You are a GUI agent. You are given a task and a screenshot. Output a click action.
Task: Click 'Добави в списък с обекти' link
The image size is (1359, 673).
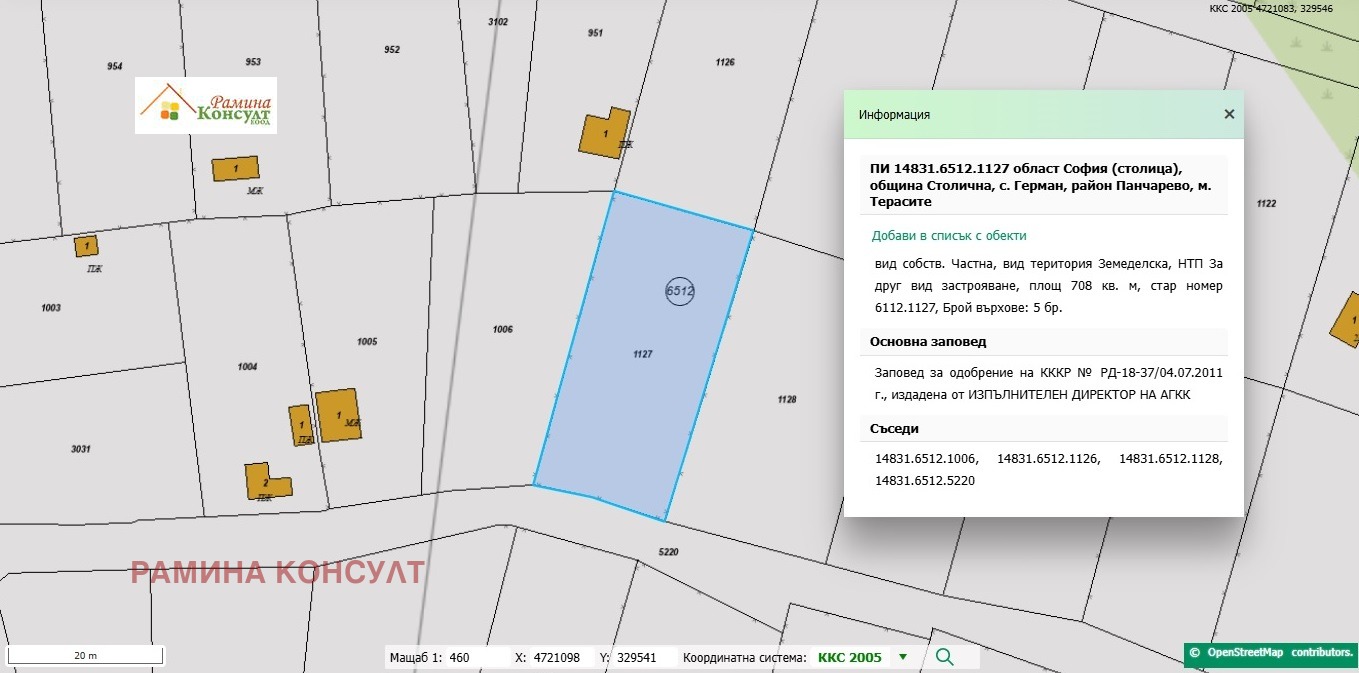[x=949, y=236]
